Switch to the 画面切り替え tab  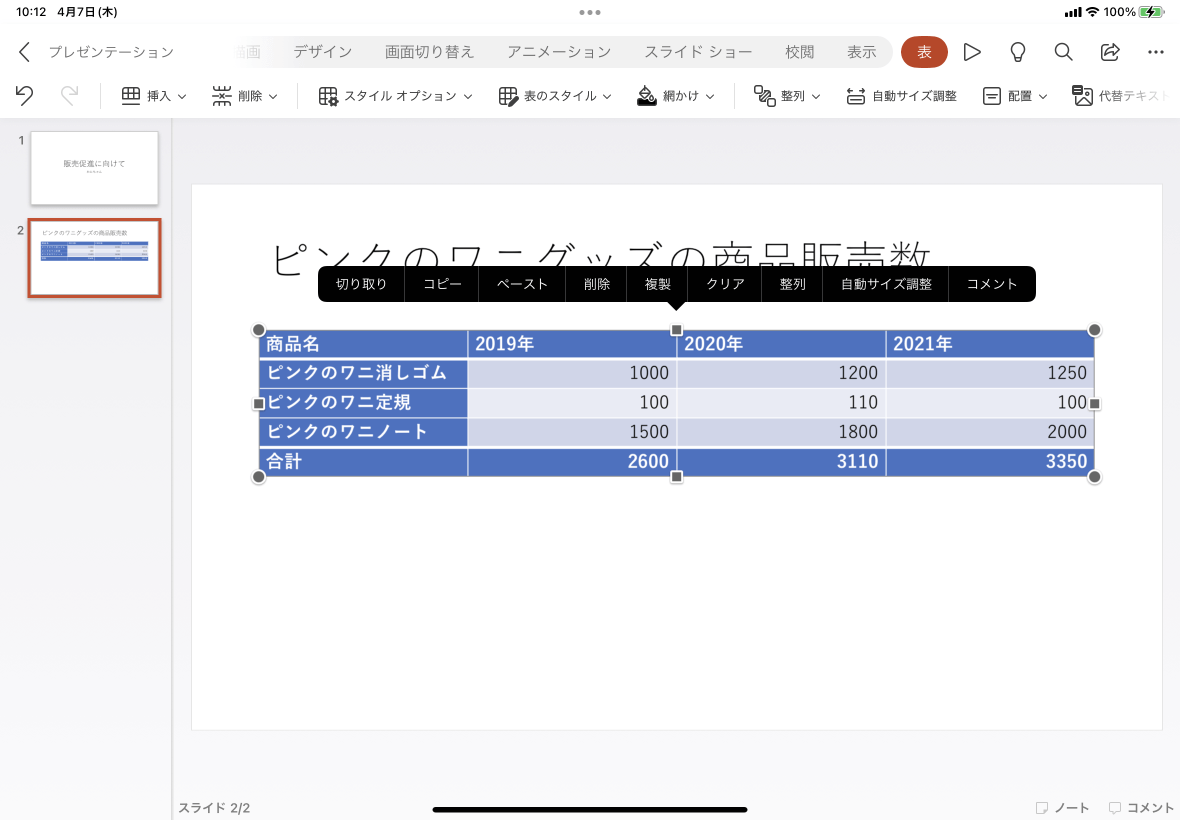pos(430,52)
